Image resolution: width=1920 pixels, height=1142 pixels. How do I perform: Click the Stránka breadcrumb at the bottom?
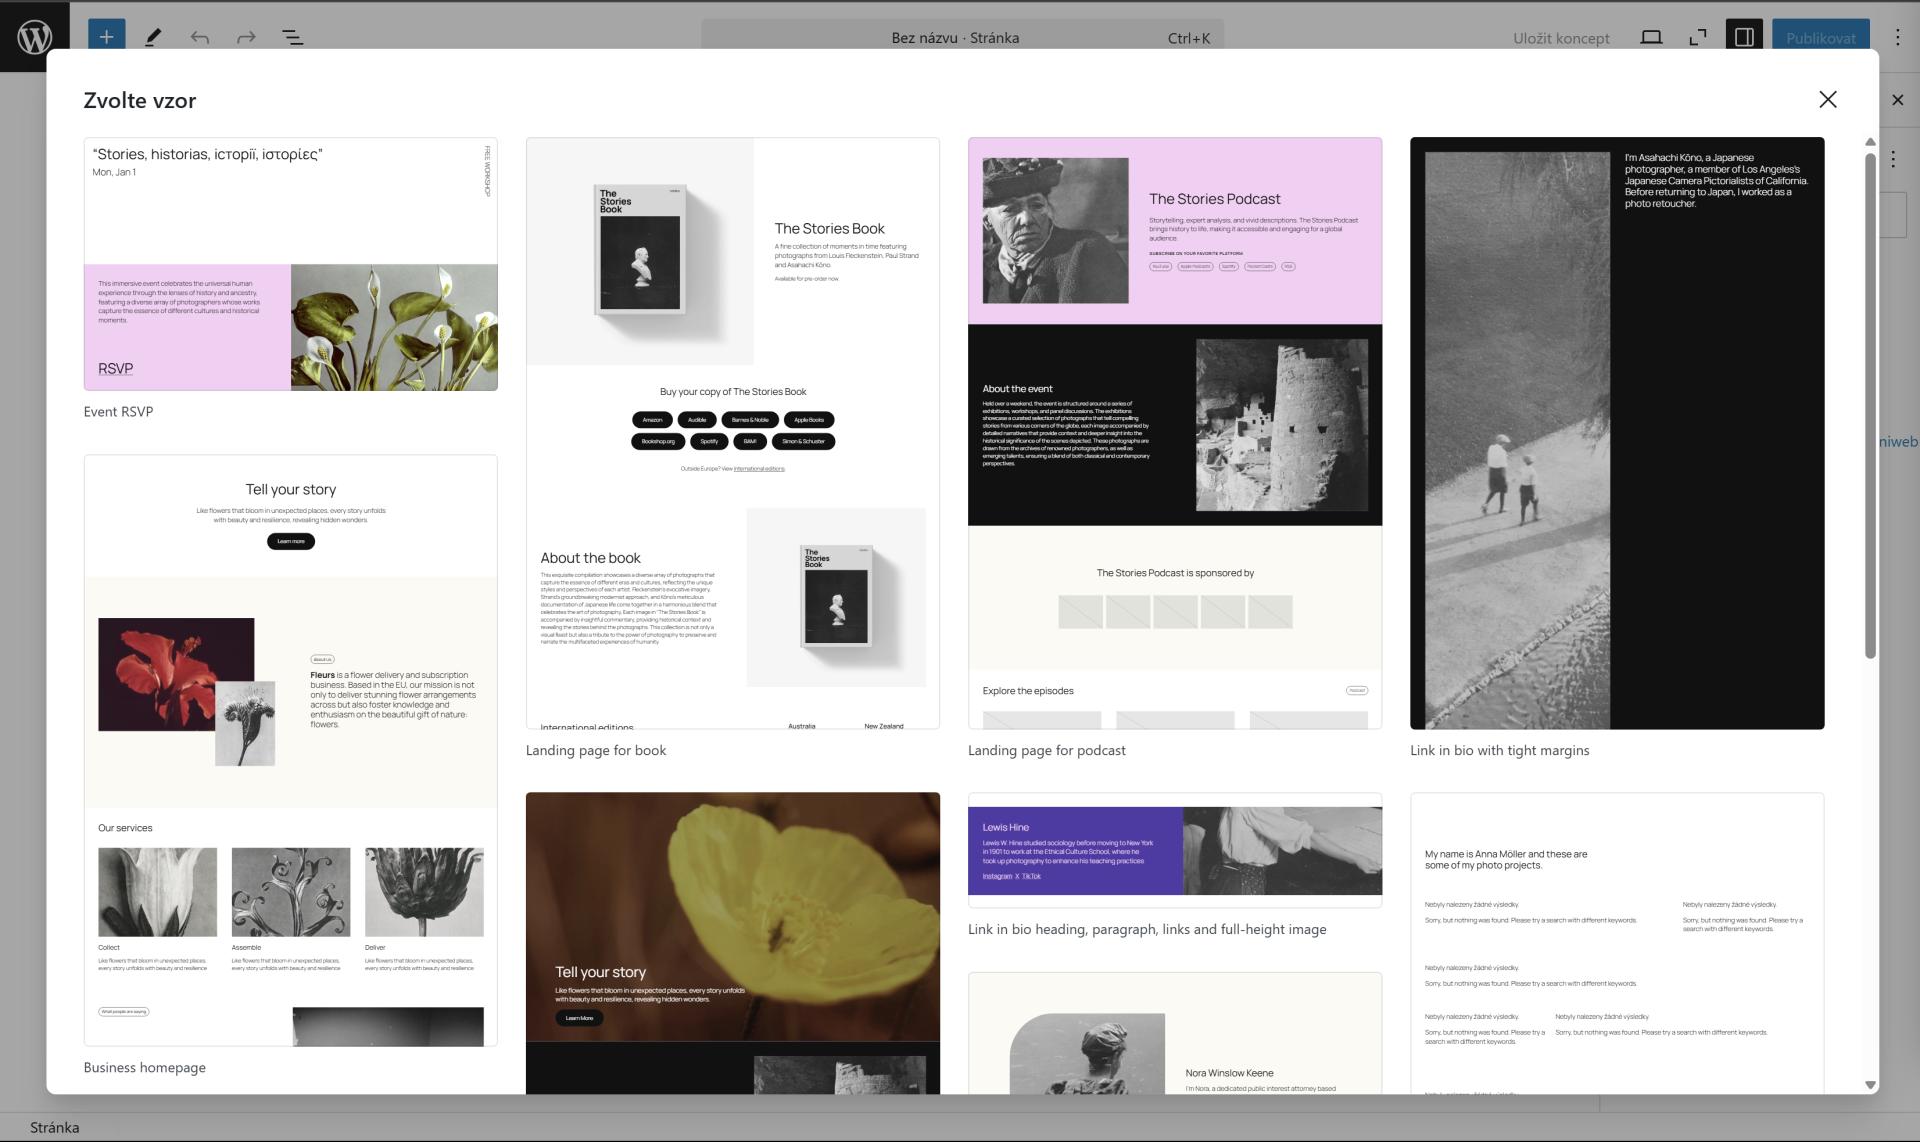tap(55, 1126)
